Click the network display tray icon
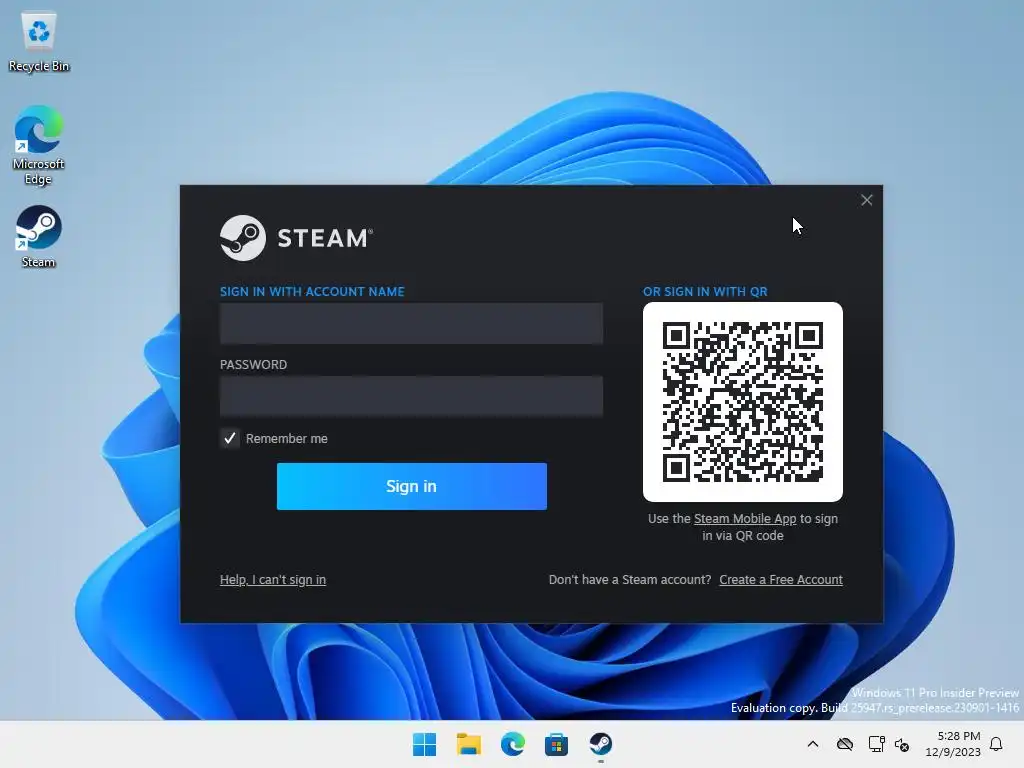1024x768 pixels. pyautogui.click(x=876, y=744)
